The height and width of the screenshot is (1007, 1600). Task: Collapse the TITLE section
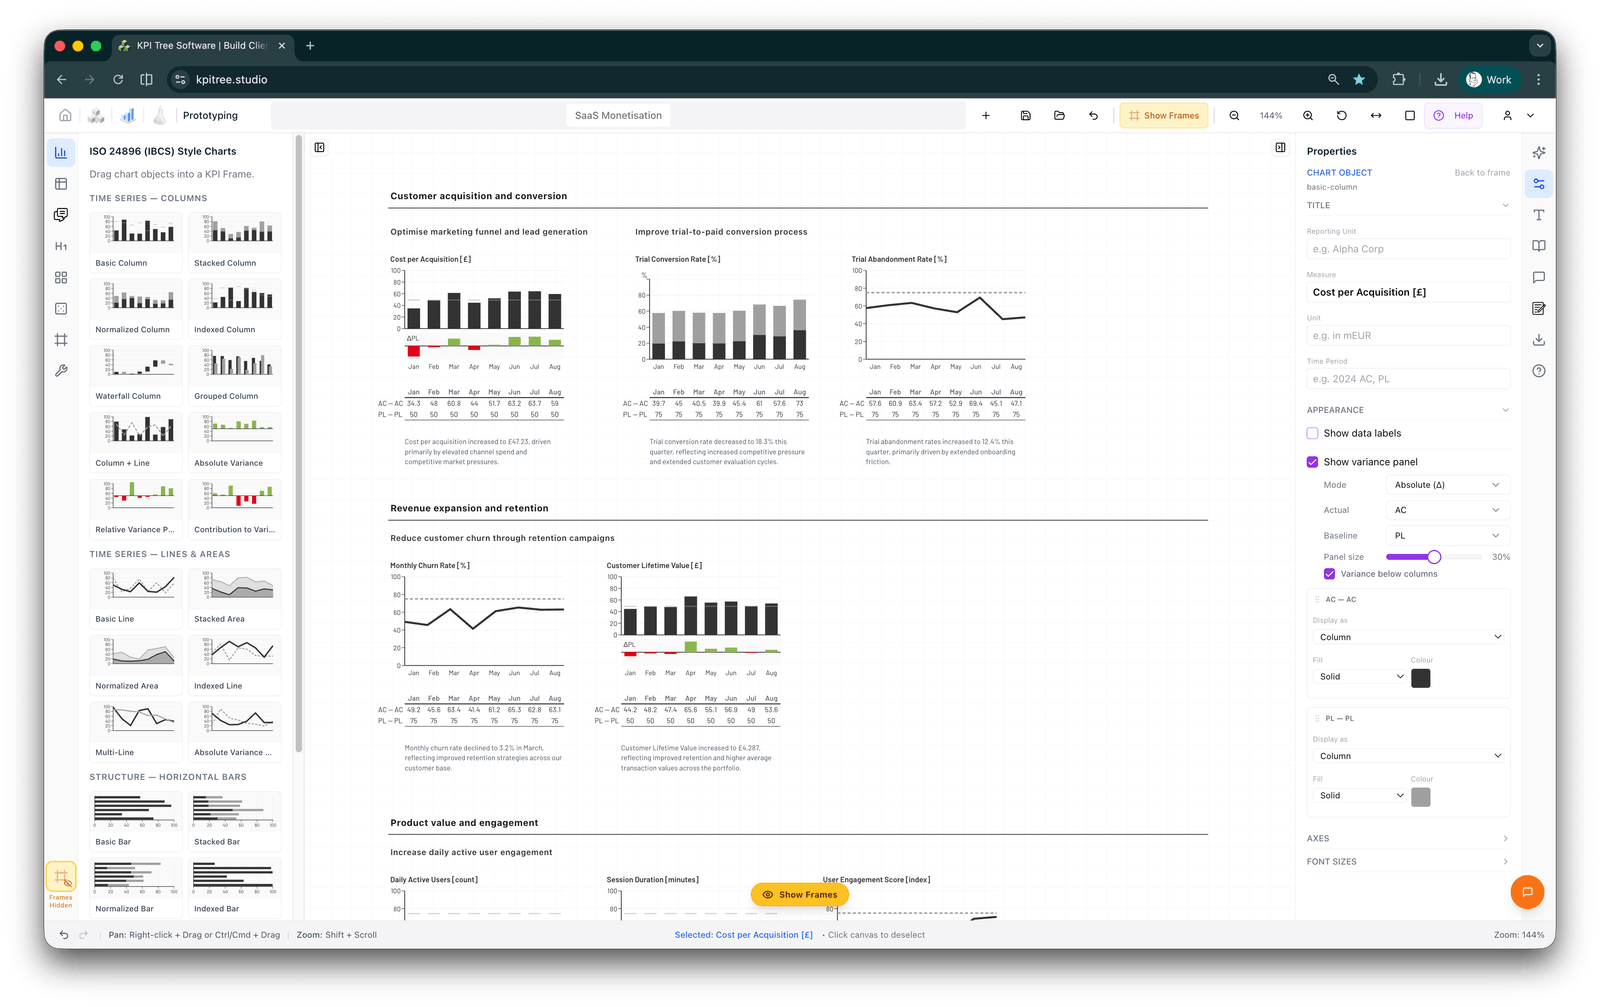tap(1408, 205)
